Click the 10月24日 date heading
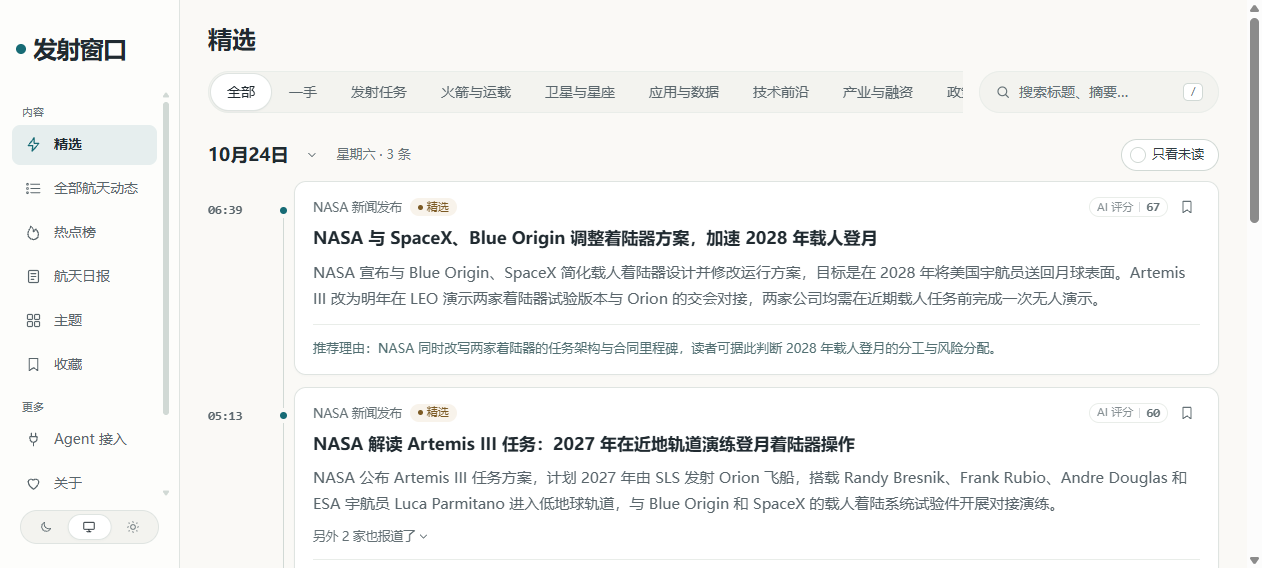Viewport: 1262px width, 568px height. [248, 155]
